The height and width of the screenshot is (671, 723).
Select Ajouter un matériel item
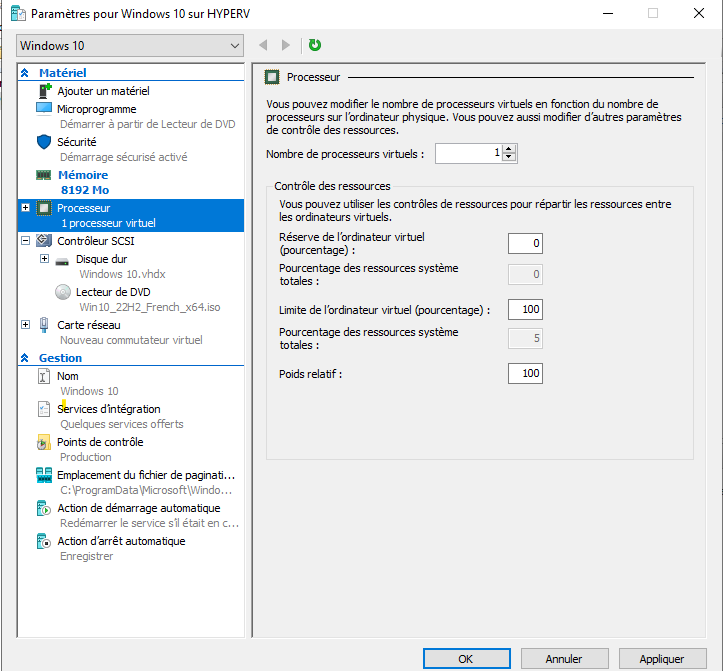point(102,91)
